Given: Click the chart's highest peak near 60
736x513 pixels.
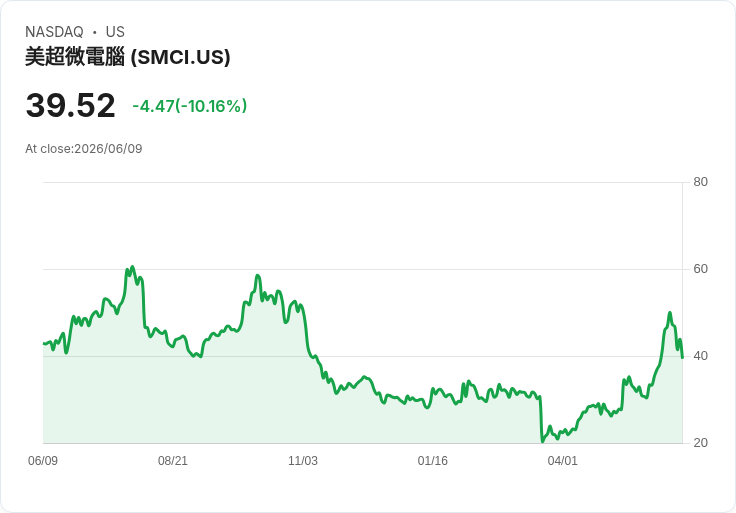Looking at the screenshot, I should coord(132,267).
